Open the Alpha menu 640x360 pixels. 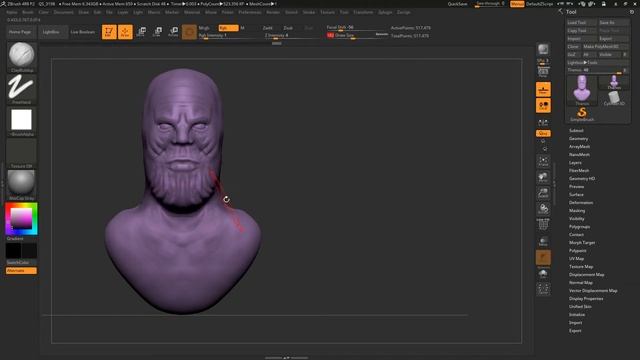[x=12, y=12]
